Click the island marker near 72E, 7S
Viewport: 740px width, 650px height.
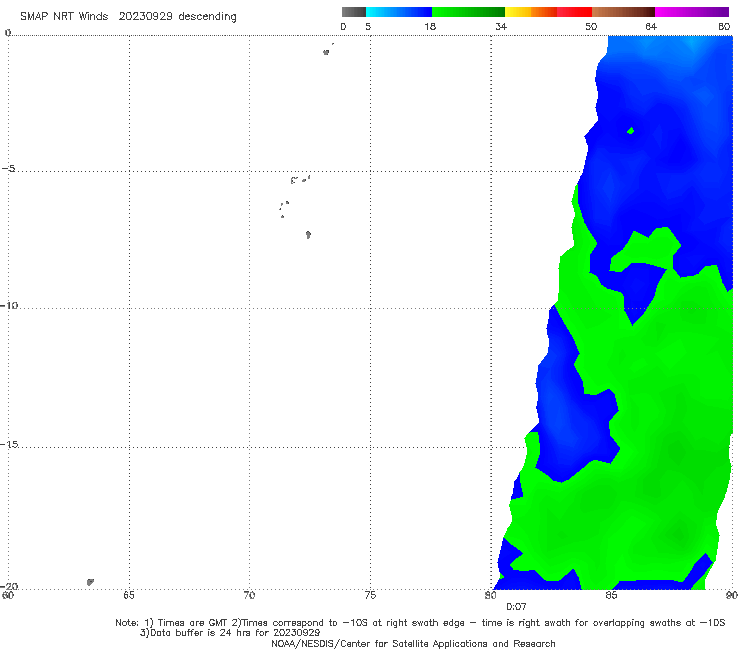pyautogui.click(x=308, y=235)
